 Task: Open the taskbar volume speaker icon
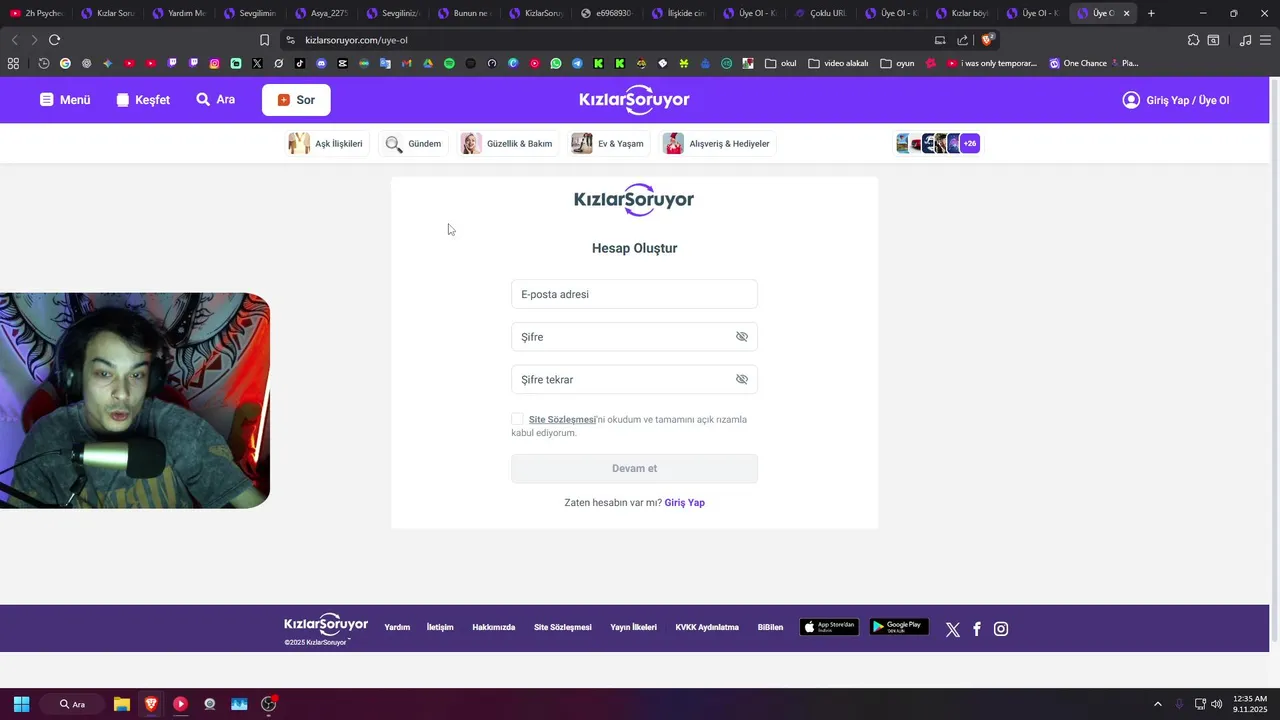click(1216, 704)
